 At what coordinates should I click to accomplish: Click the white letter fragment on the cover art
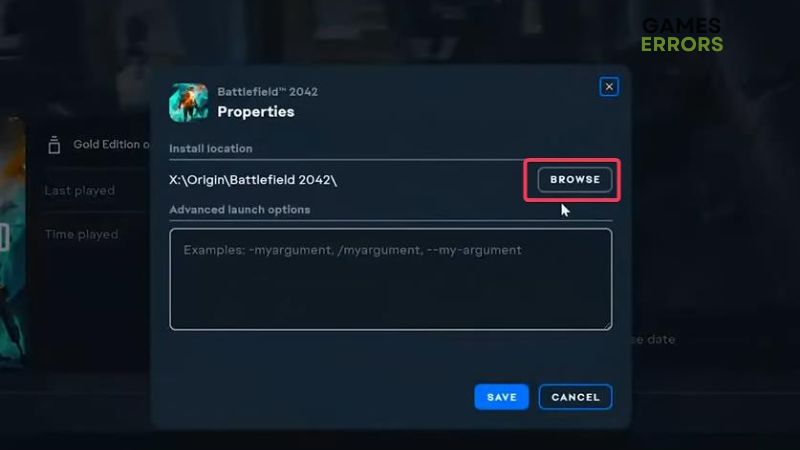pyautogui.click(x=5, y=237)
